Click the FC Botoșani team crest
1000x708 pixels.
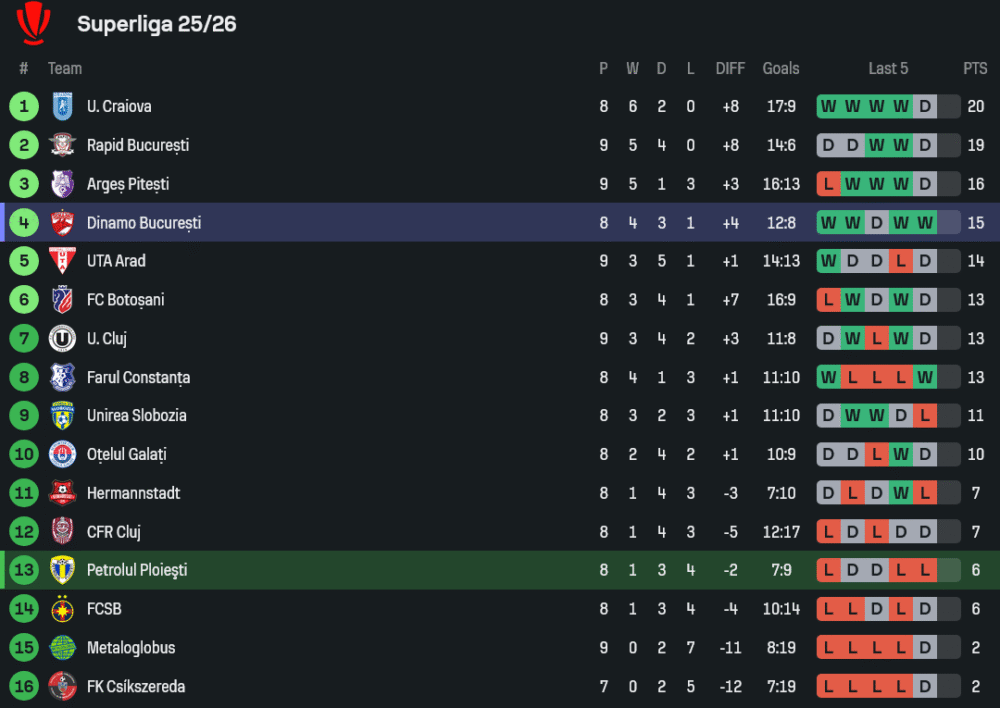tap(62, 300)
